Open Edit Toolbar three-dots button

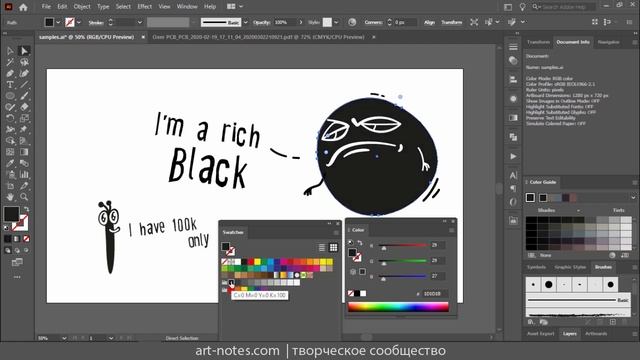17,277
